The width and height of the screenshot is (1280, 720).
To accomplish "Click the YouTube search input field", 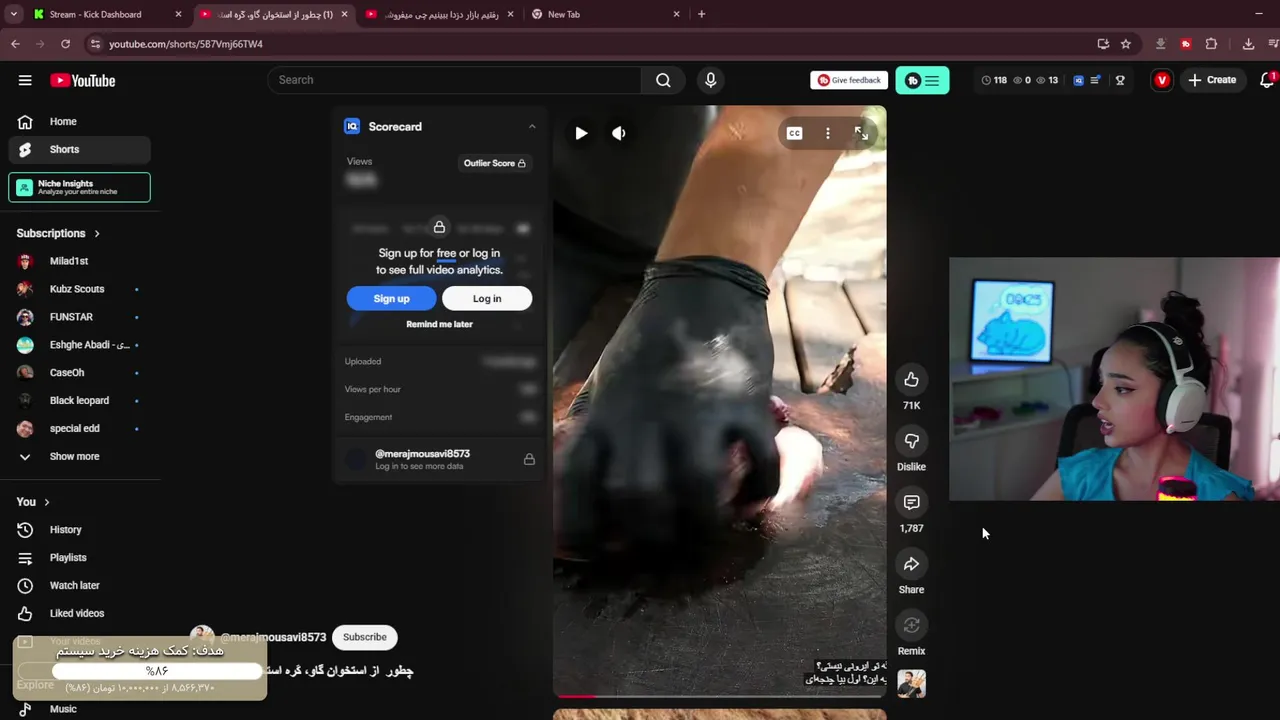I will [455, 80].
